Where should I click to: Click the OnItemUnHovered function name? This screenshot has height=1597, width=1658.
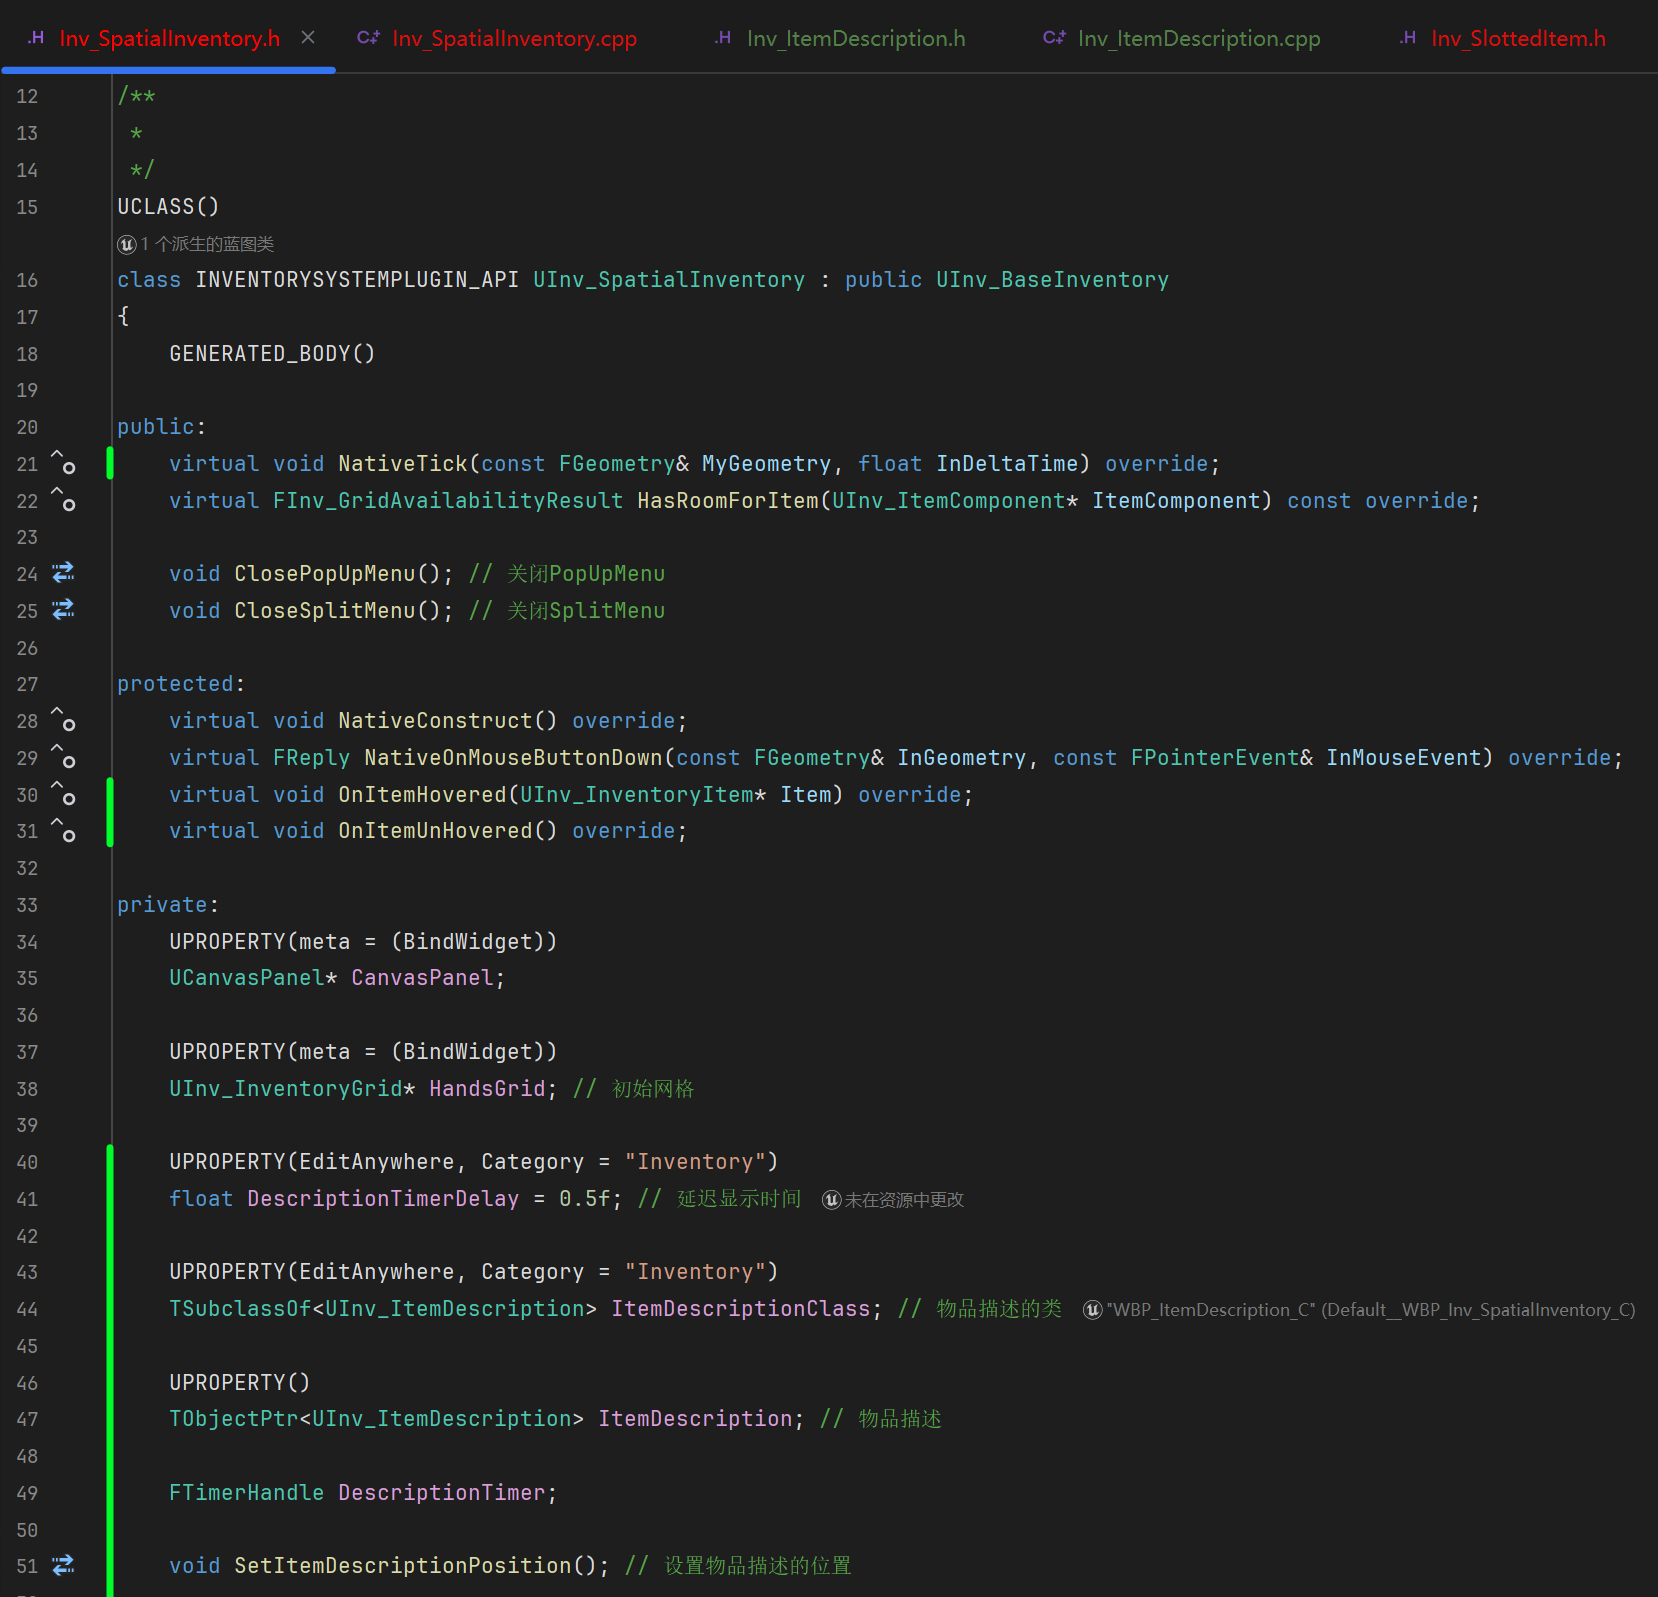(435, 830)
